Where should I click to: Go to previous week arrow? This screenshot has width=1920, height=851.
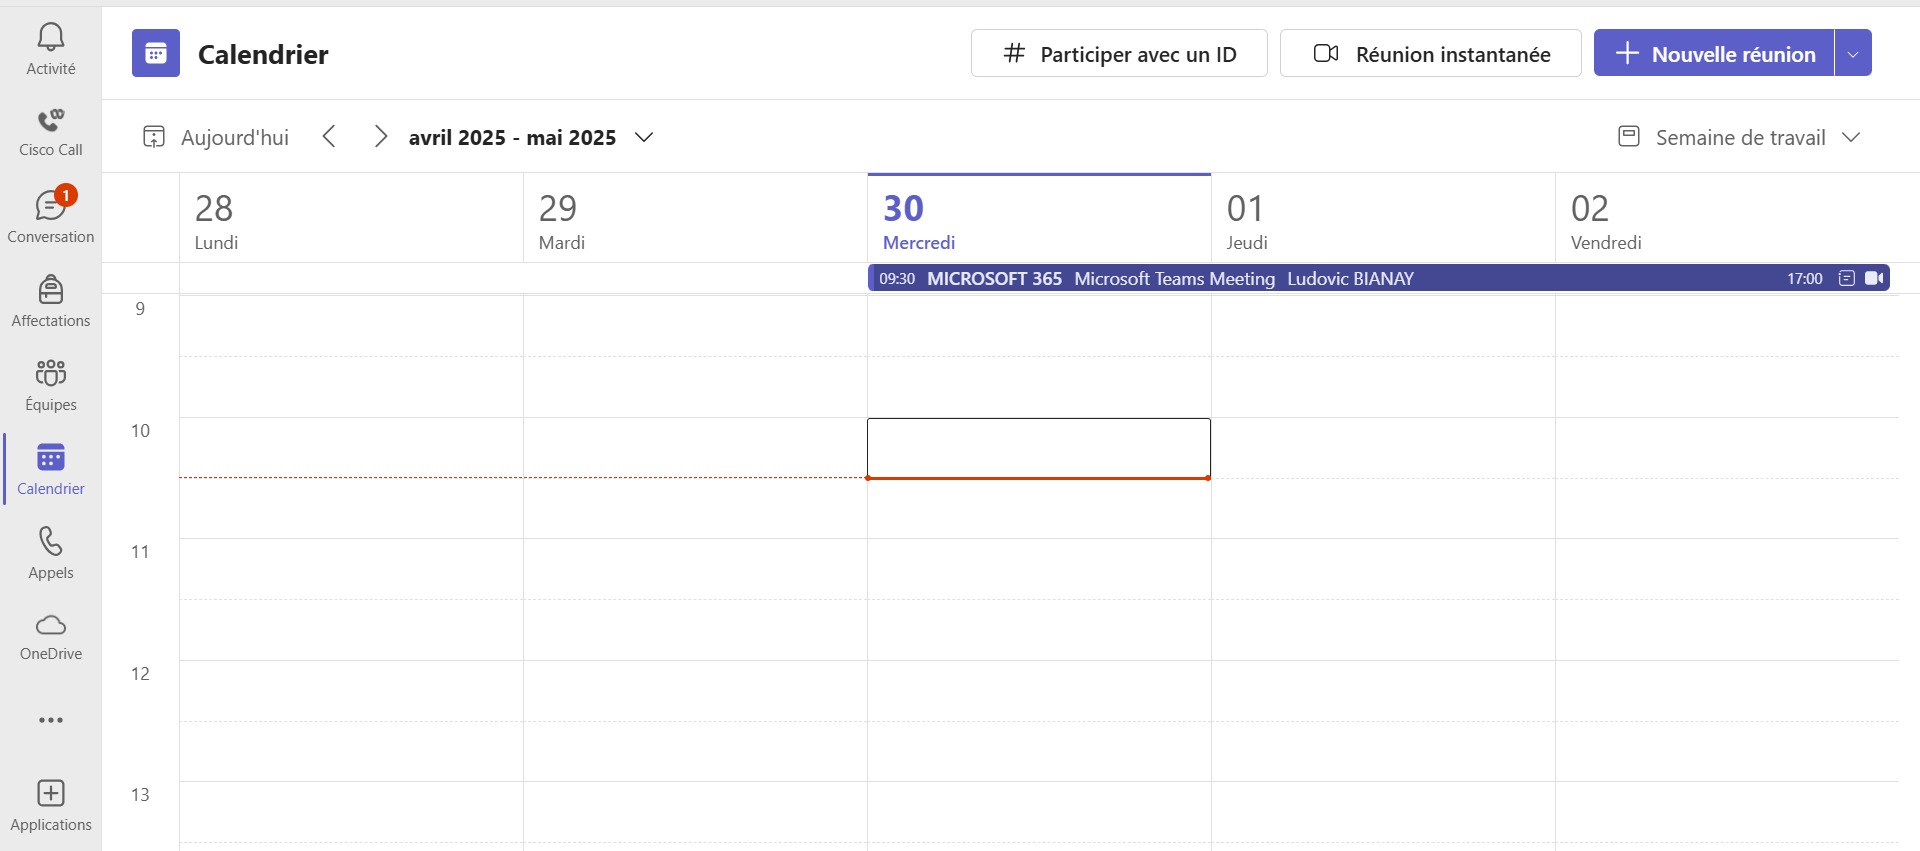tap(329, 137)
